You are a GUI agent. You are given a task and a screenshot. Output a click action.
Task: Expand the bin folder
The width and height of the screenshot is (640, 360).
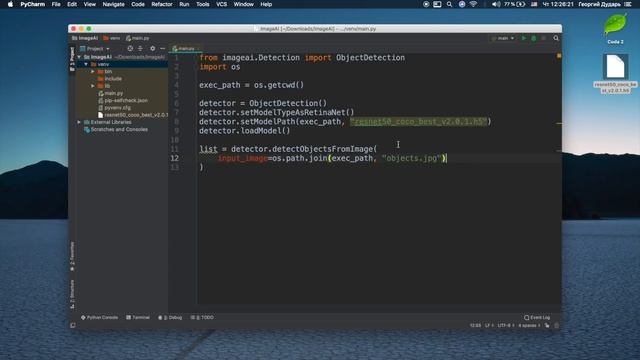click(x=93, y=71)
